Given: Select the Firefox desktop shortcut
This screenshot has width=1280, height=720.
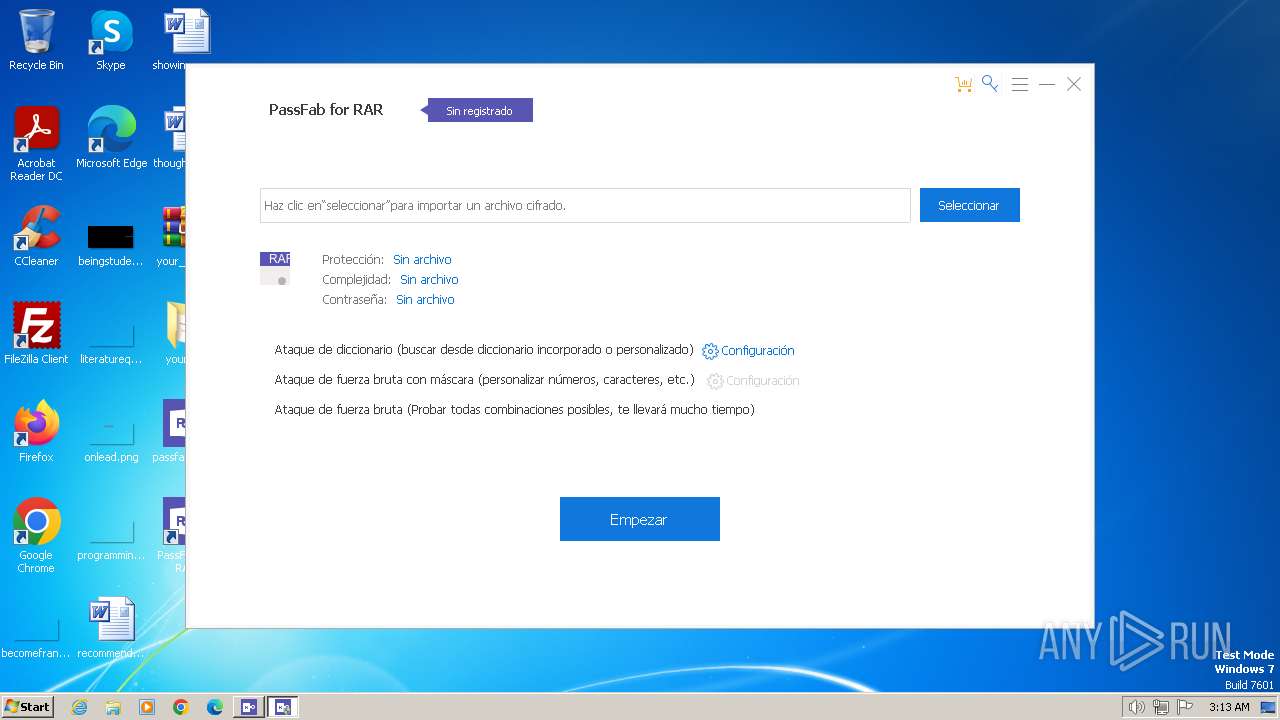Looking at the screenshot, I should pyautogui.click(x=36, y=432).
